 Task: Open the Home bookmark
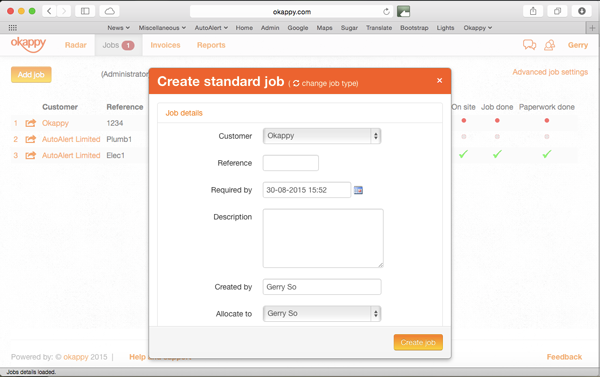pyautogui.click(x=244, y=28)
